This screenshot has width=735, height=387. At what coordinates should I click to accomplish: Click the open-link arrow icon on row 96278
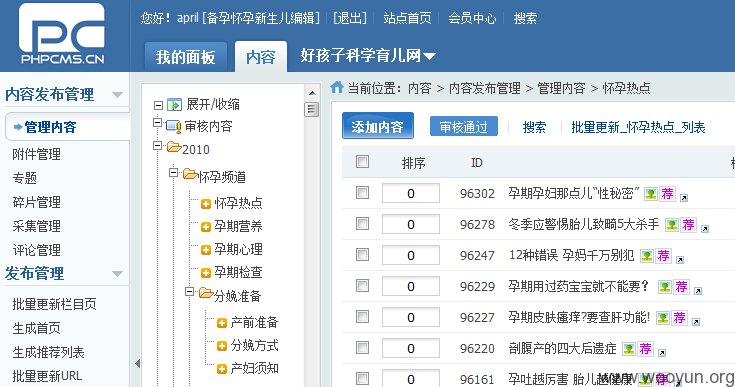pos(705,229)
